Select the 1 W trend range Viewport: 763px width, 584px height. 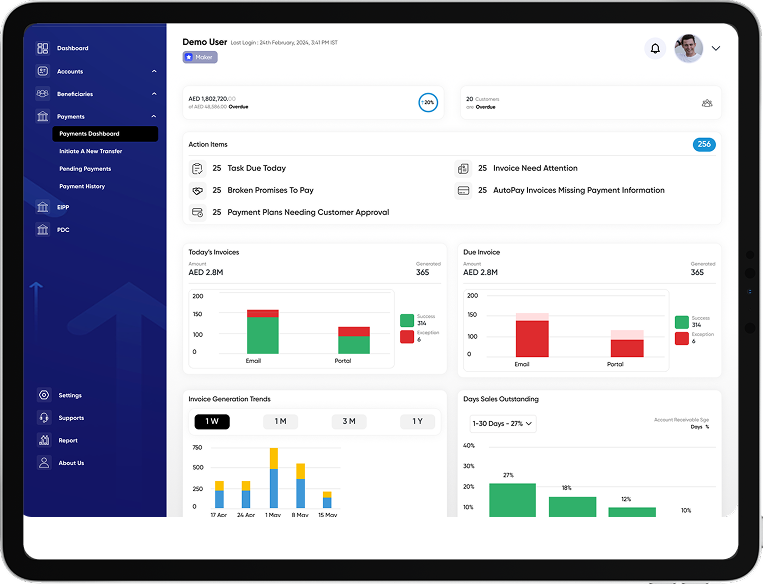click(212, 422)
